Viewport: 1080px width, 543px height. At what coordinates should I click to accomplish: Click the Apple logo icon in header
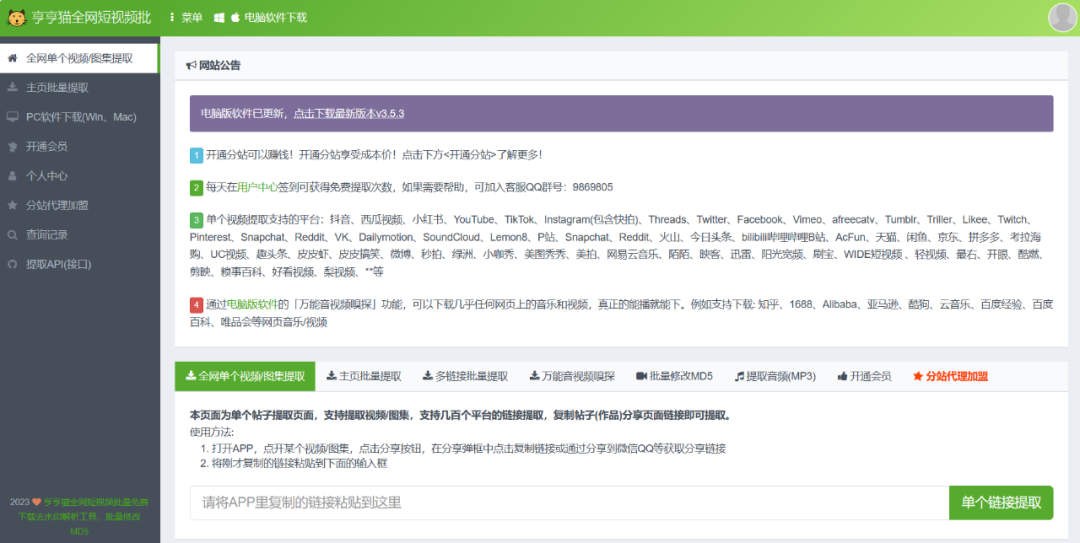[x=236, y=17]
